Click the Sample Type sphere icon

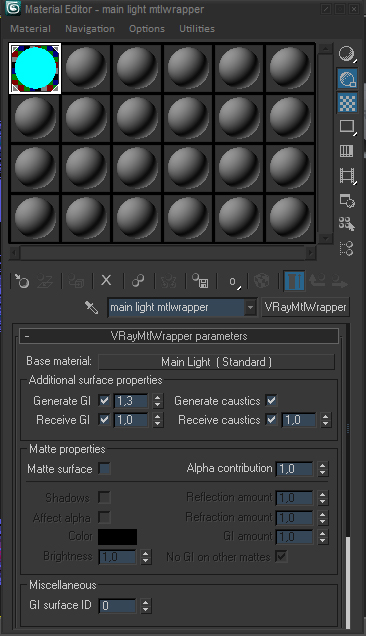click(x=347, y=54)
